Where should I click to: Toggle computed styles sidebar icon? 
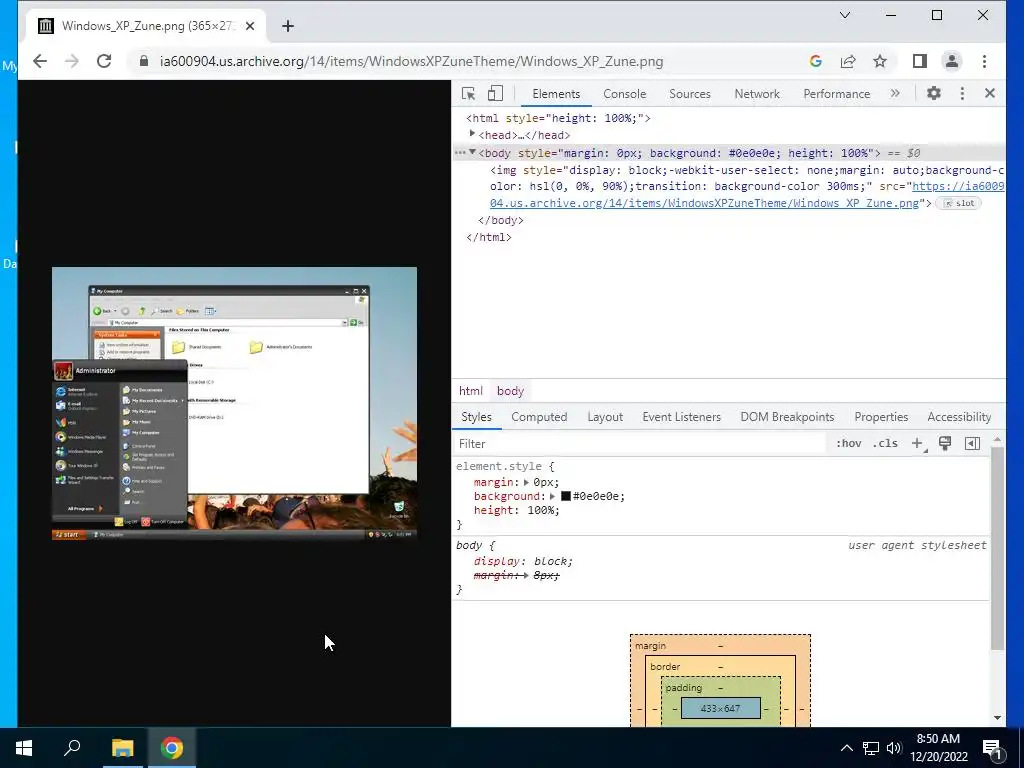point(972,443)
